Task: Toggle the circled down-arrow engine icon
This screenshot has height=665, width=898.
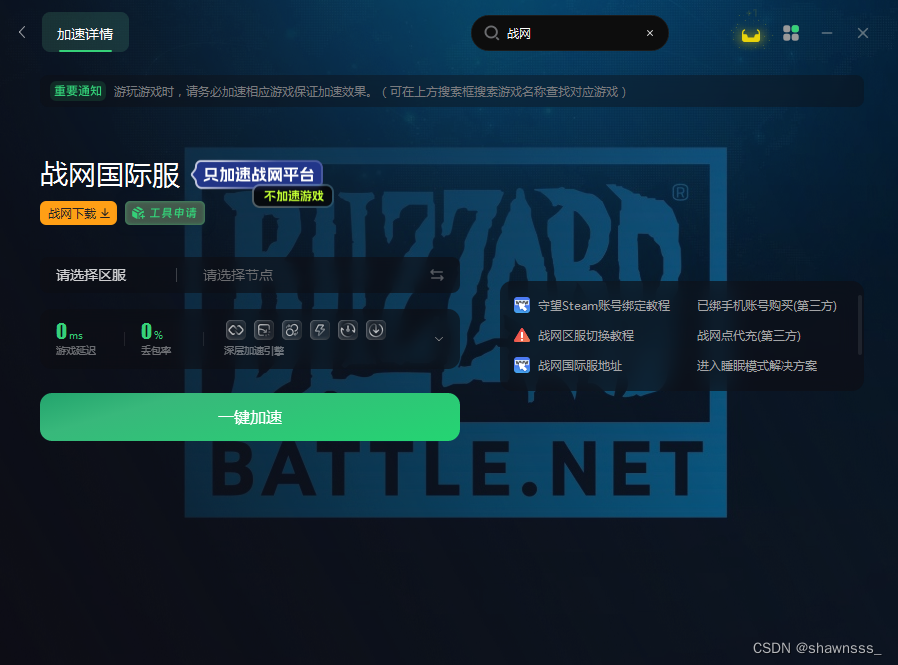Action: 376,330
